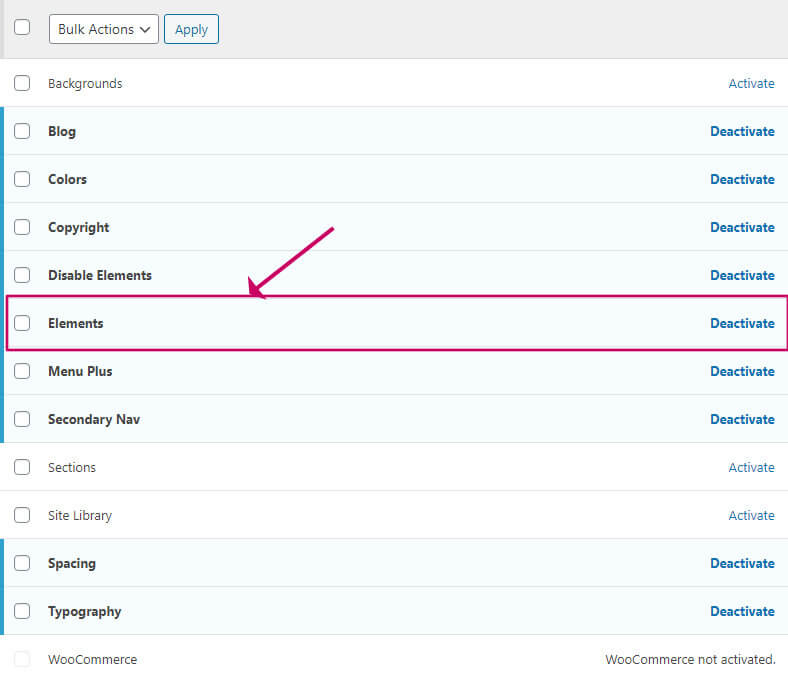
Task: Deactivate the Disable Elements module
Action: click(x=742, y=275)
